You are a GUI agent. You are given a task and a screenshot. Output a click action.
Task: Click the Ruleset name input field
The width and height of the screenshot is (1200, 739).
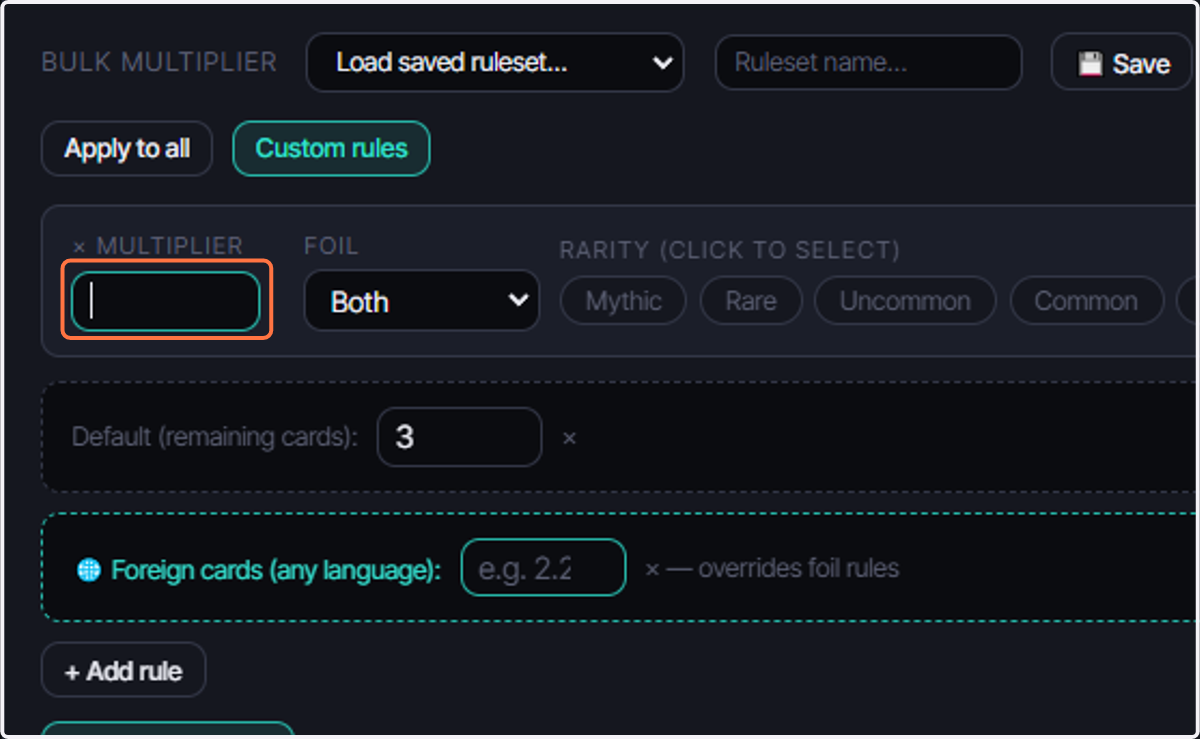[x=868, y=63]
